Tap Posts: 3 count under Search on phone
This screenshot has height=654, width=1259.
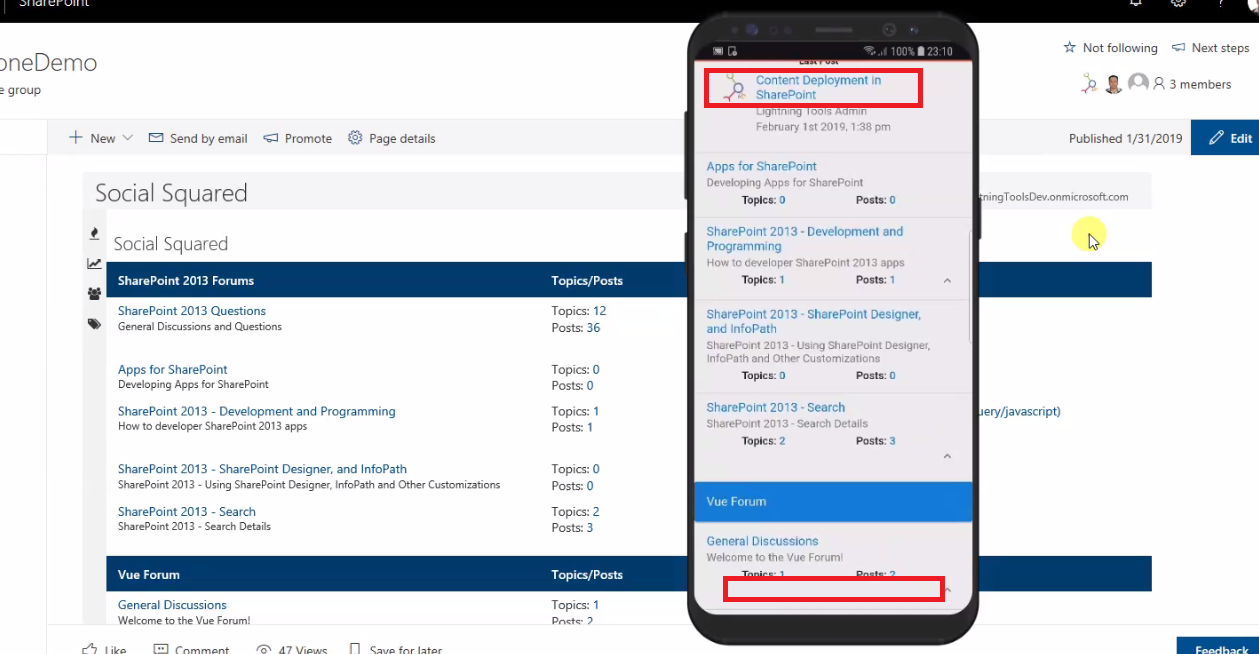(876, 441)
